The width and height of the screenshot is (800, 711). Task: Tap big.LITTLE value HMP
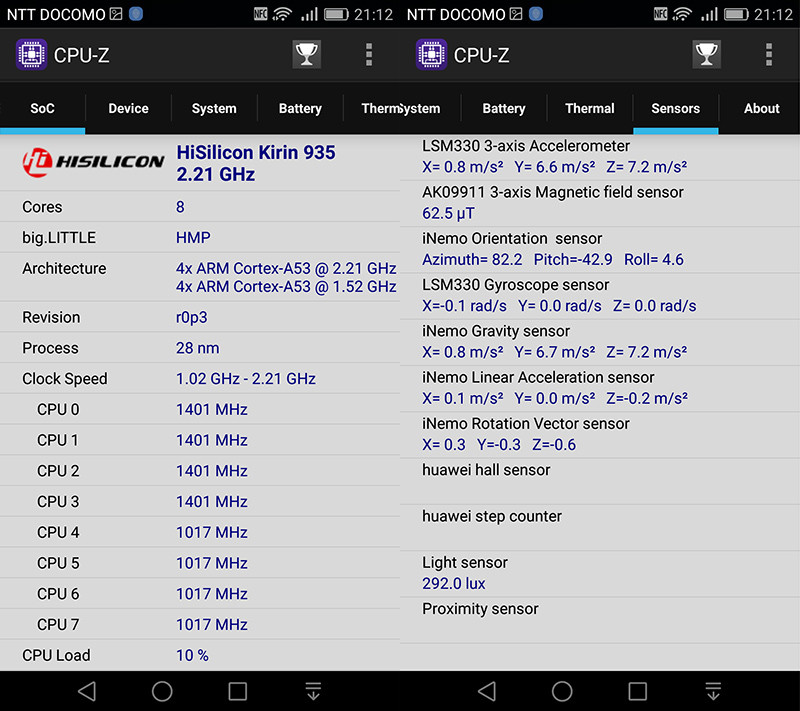point(193,237)
